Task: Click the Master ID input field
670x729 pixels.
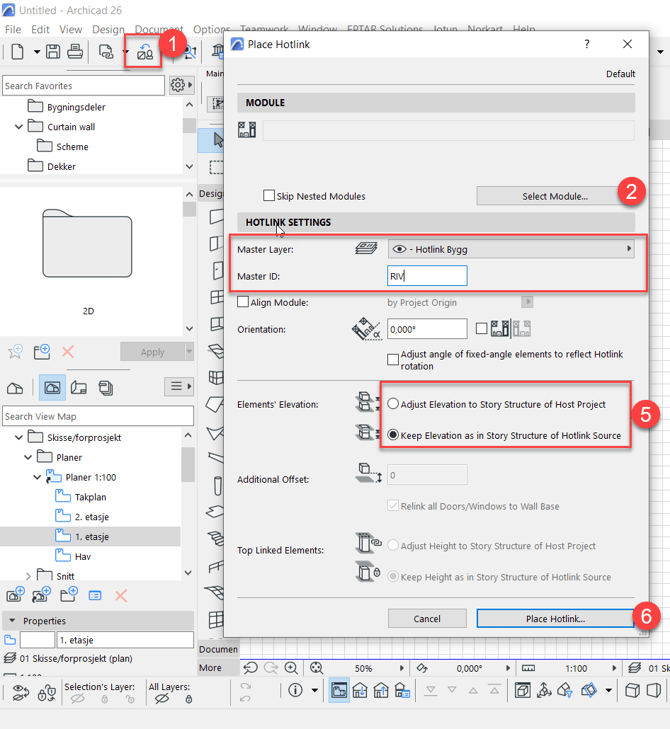Action: (x=427, y=276)
